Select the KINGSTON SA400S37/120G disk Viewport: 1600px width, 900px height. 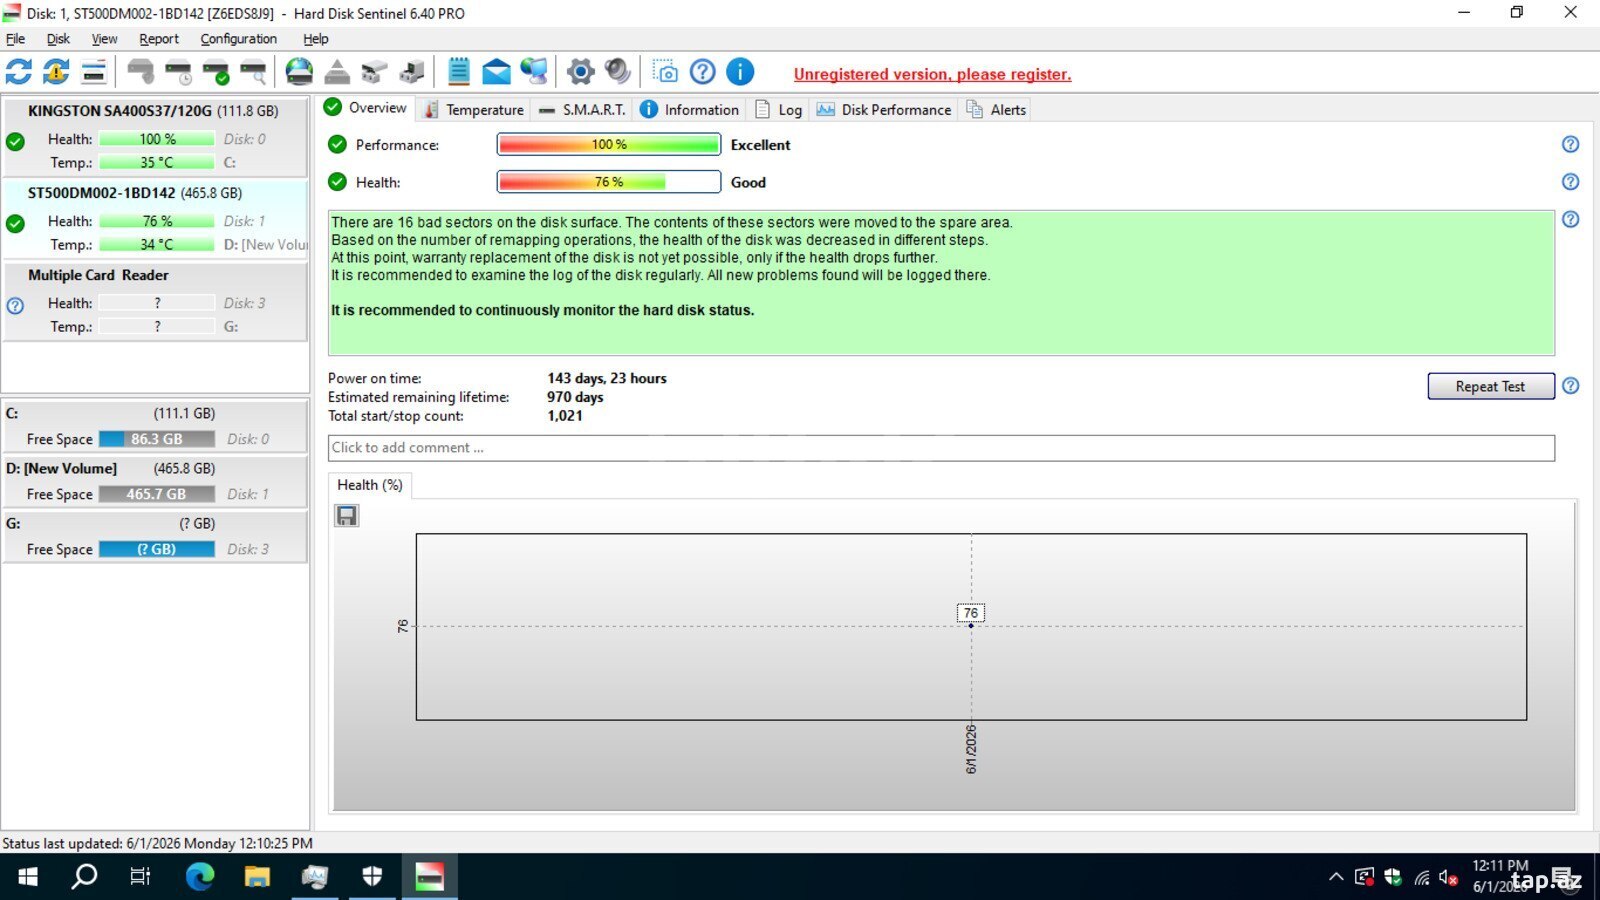coord(155,137)
